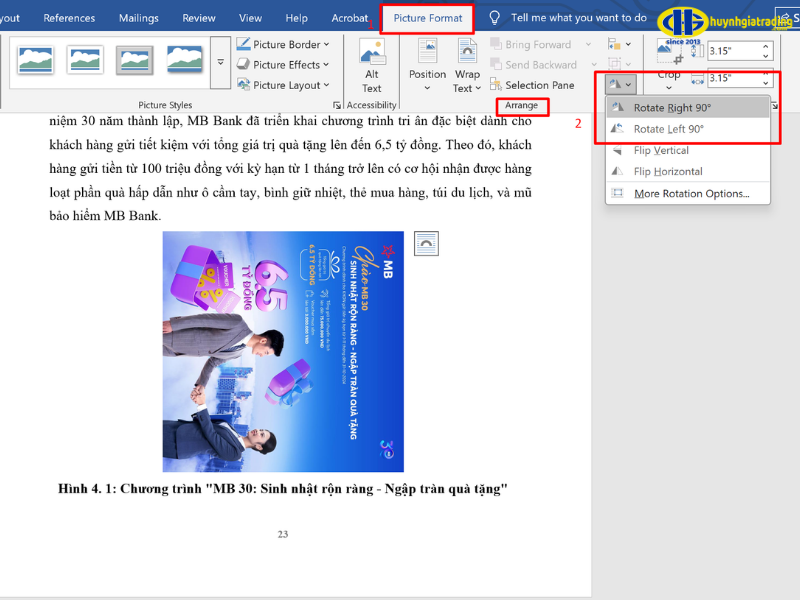The height and width of the screenshot is (600, 800).
Task: Open the Picture Styles dialog launcher
Action: coord(337,105)
